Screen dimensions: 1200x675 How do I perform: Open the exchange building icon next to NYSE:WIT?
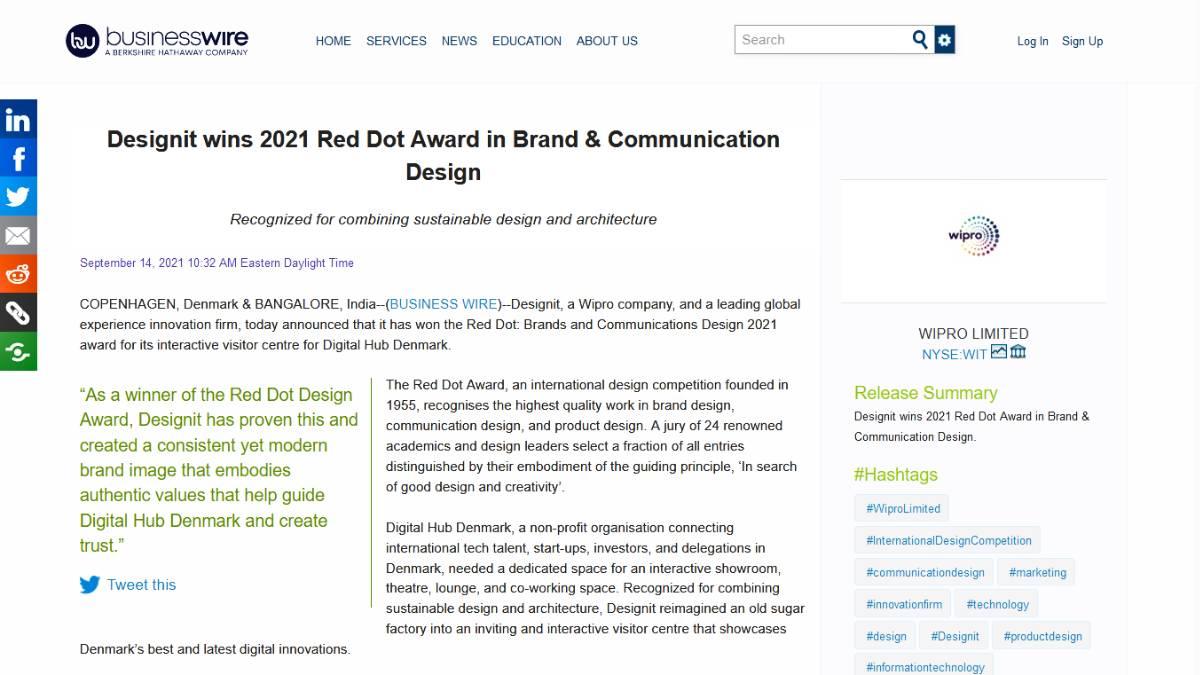tap(1018, 352)
